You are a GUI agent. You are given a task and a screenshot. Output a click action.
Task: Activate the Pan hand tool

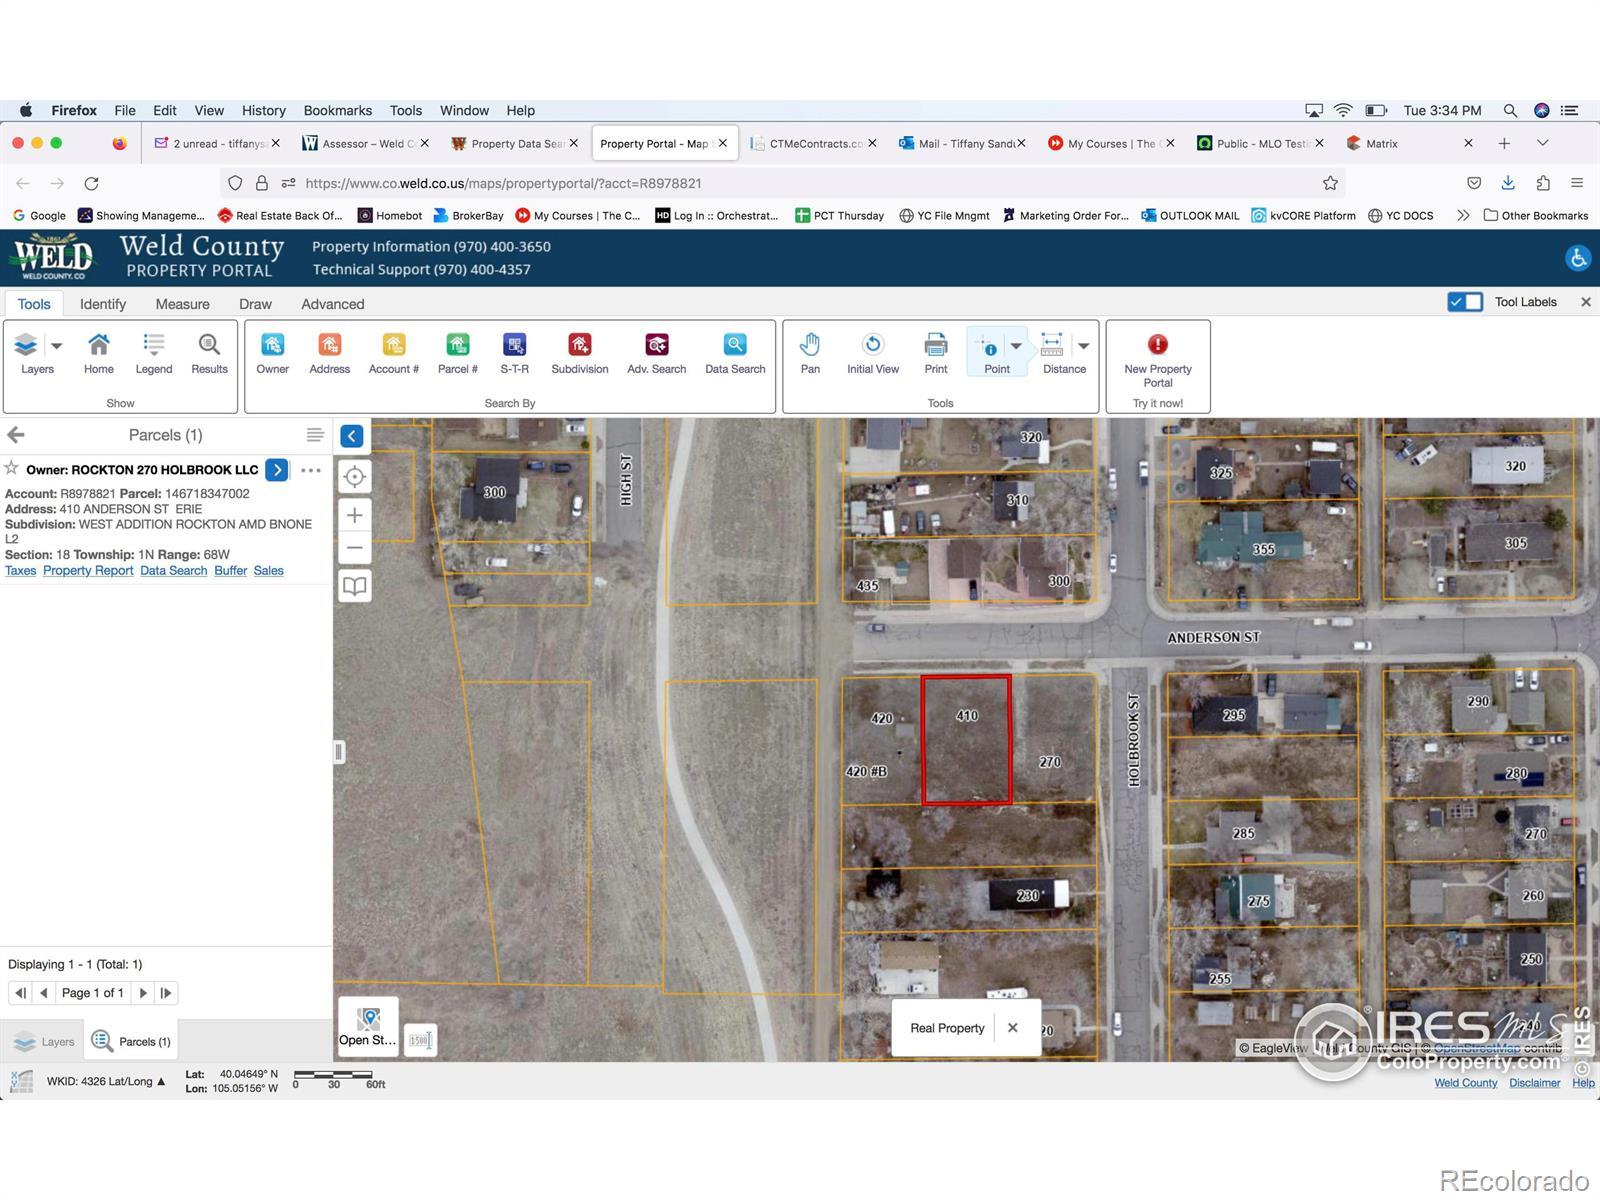point(810,346)
